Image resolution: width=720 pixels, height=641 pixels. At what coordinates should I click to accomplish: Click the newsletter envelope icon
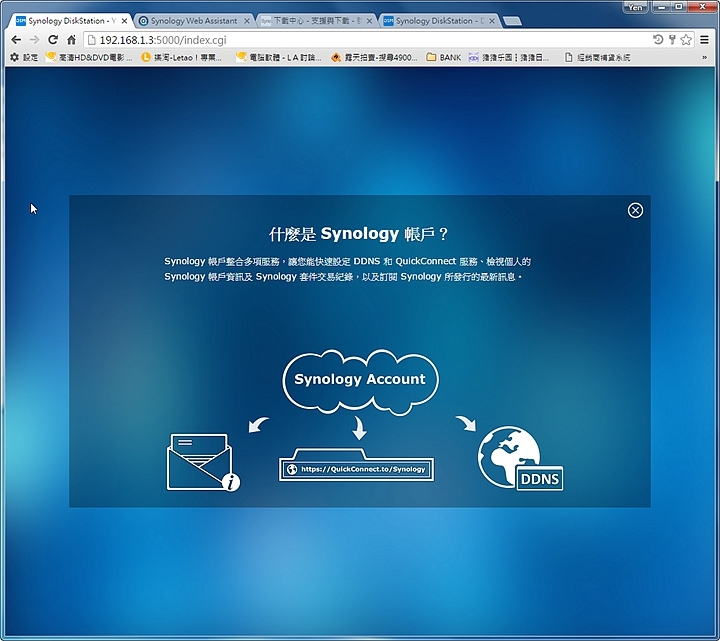click(x=202, y=462)
